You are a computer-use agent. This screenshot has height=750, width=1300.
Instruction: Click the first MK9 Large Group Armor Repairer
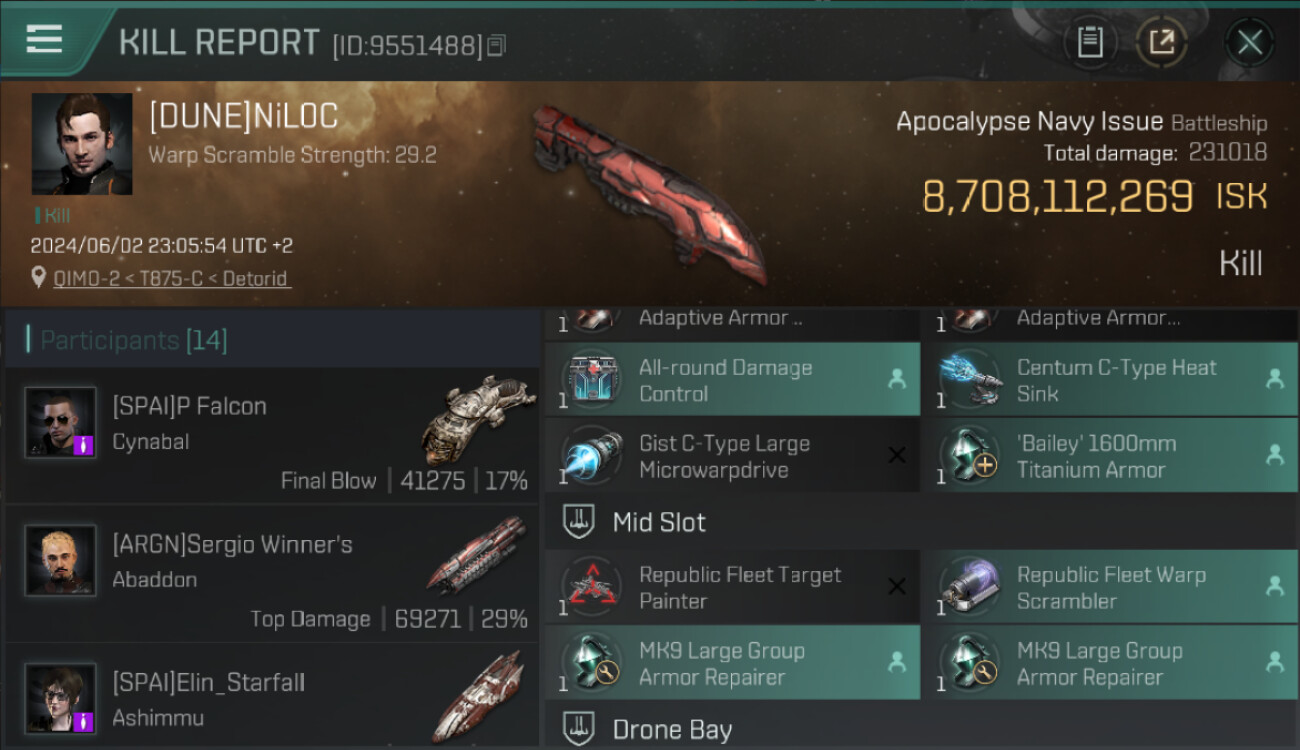click(x=733, y=663)
